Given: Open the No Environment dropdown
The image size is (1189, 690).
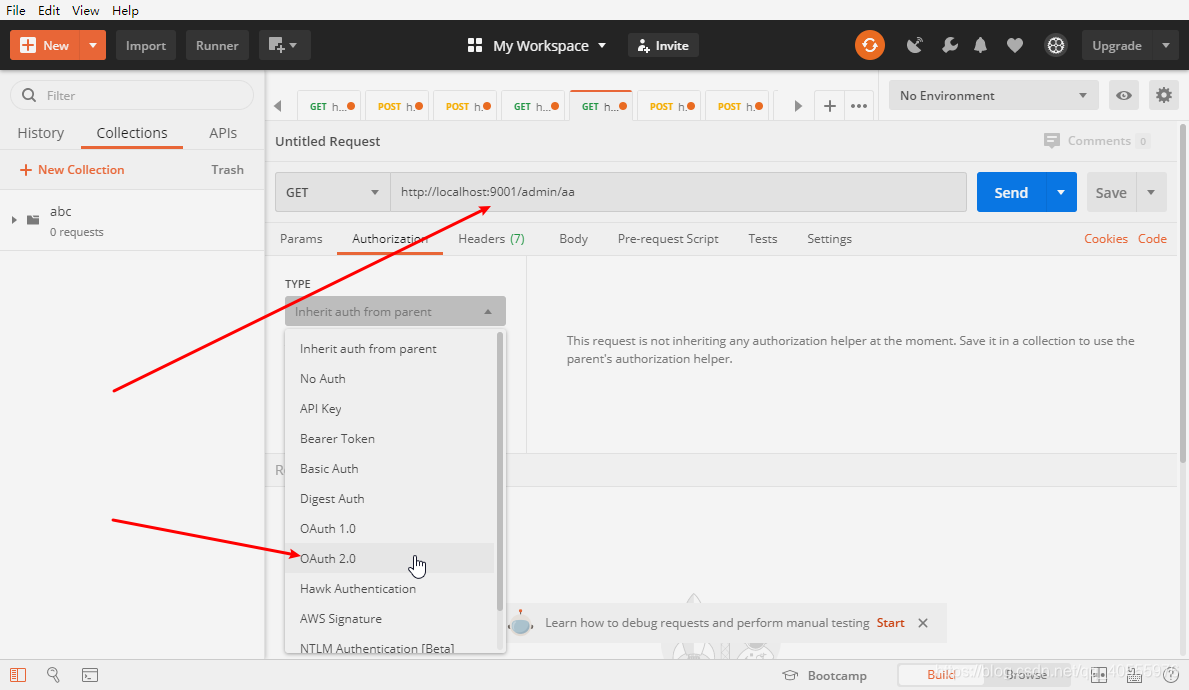Looking at the screenshot, I should (x=992, y=95).
